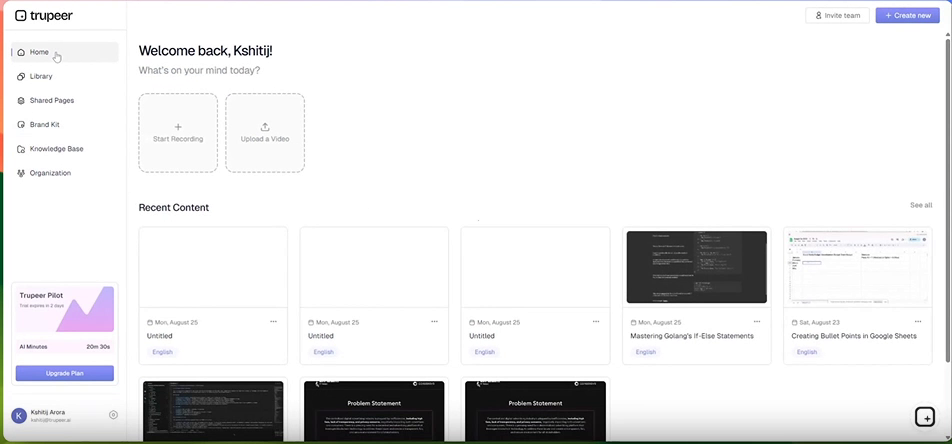Click the Organization people icon
This screenshot has width=952, height=444.
[21, 173]
